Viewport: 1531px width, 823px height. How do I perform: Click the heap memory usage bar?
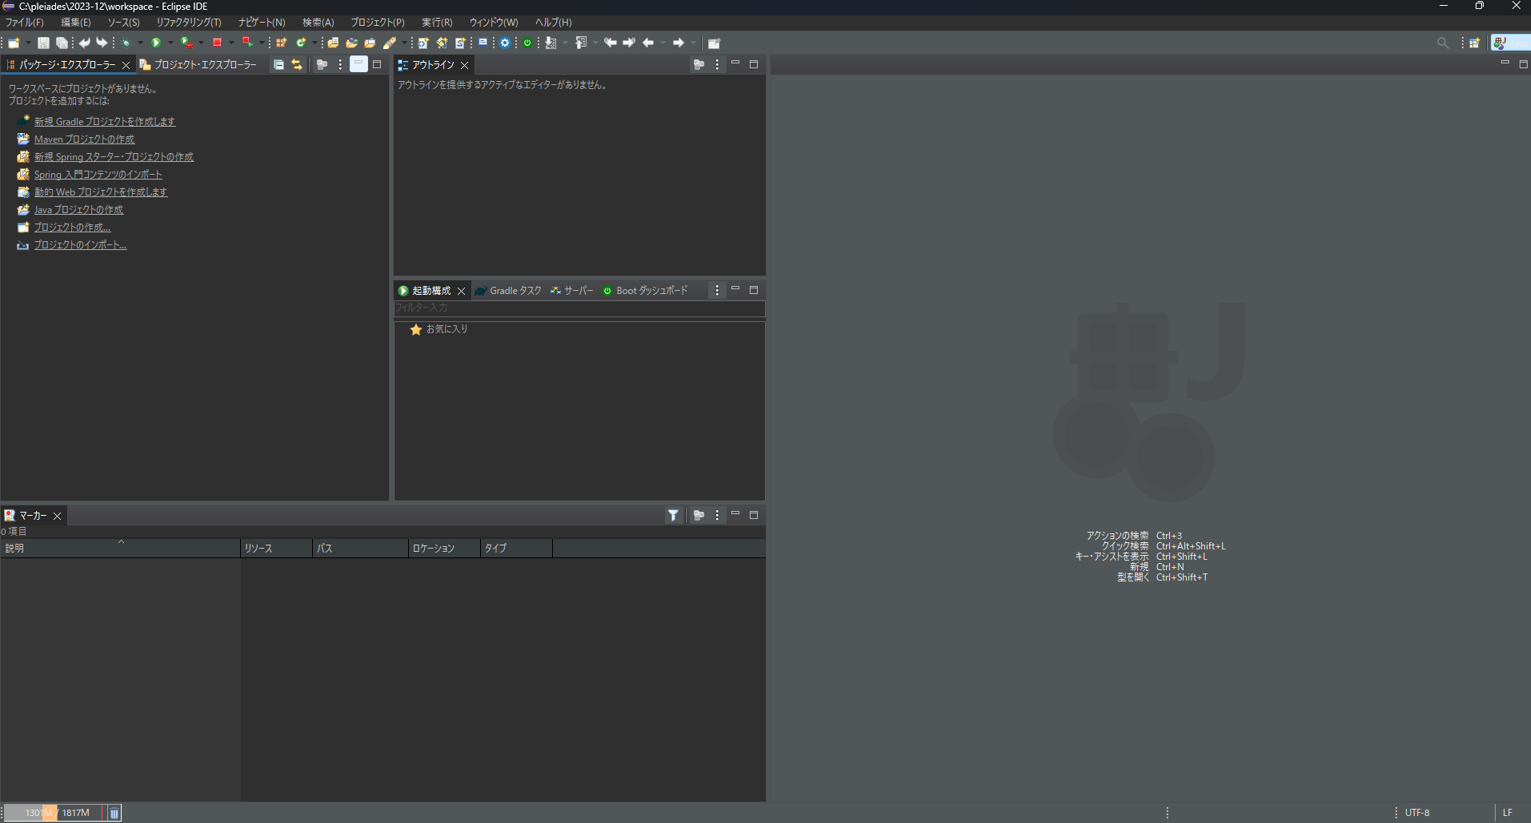point(53,813)
